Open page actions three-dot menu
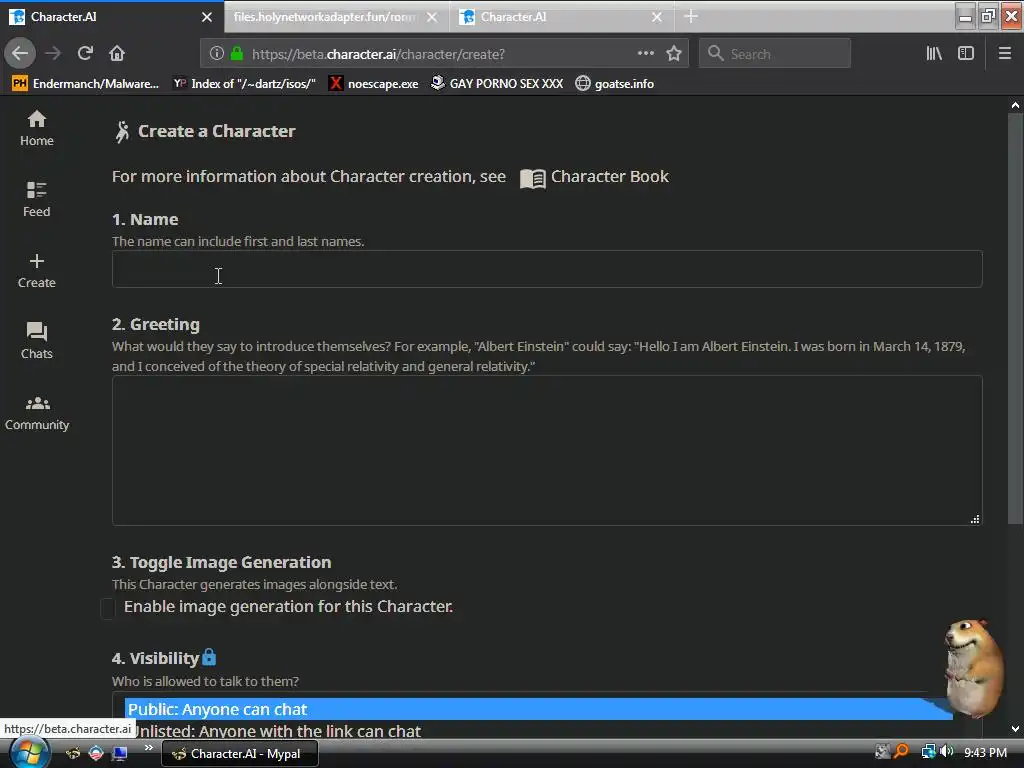The height and width of the screenshot is (768, 1024). point(645,54)
